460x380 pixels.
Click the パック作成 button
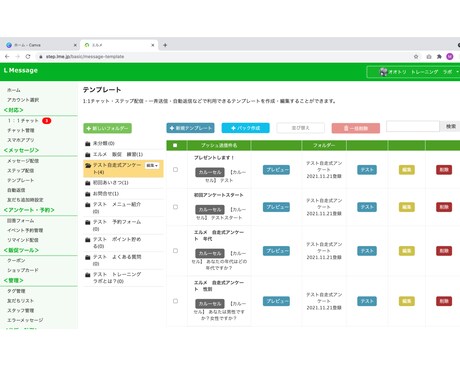tap(246, 128)
